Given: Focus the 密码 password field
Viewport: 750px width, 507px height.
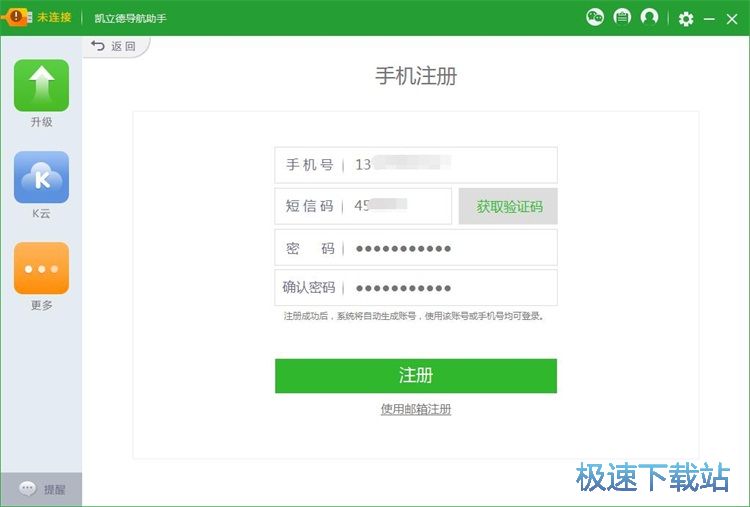Looking at the screenshot, I should click(x=416, y=248).
